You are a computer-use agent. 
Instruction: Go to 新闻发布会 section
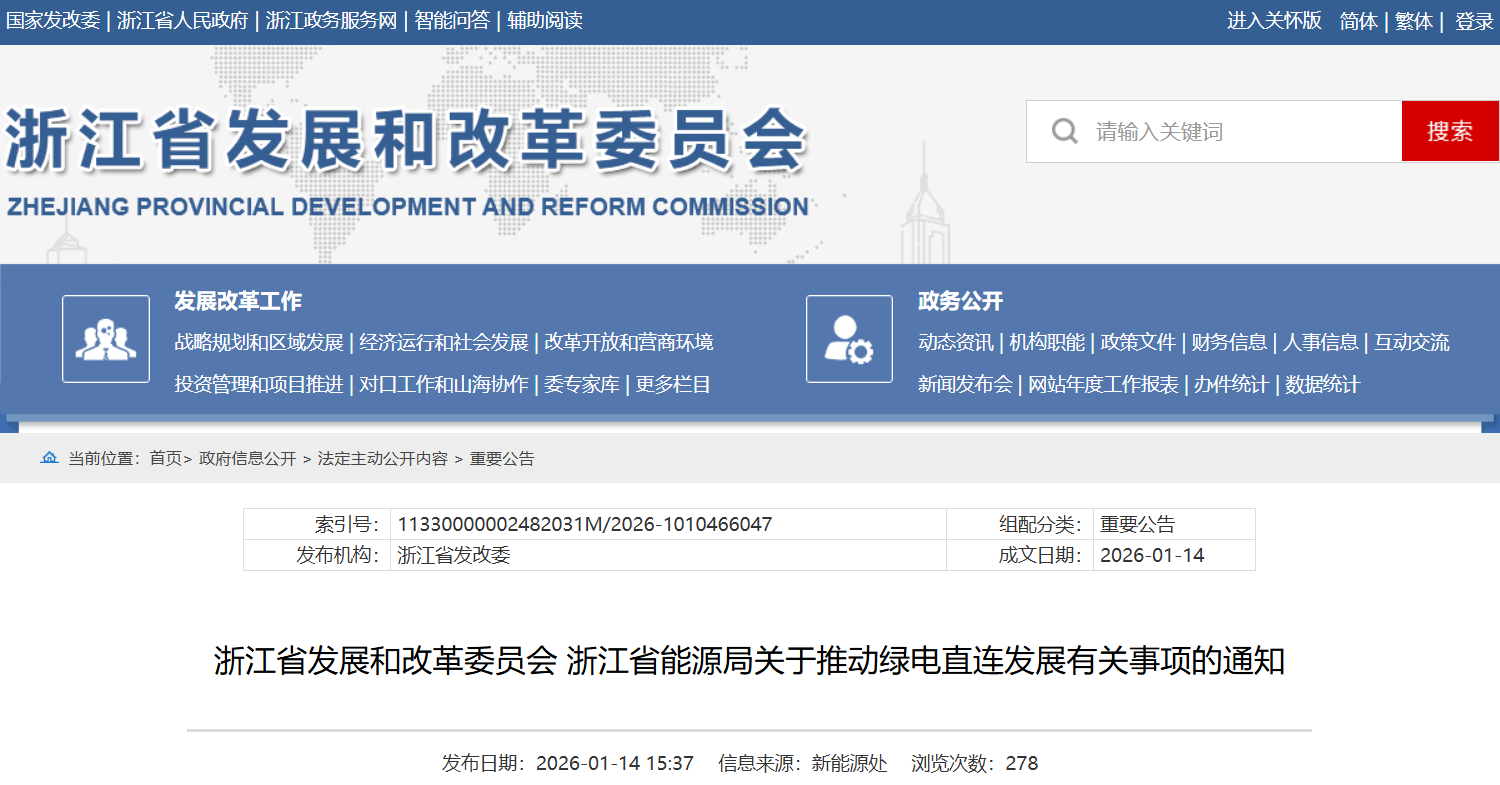965,385
